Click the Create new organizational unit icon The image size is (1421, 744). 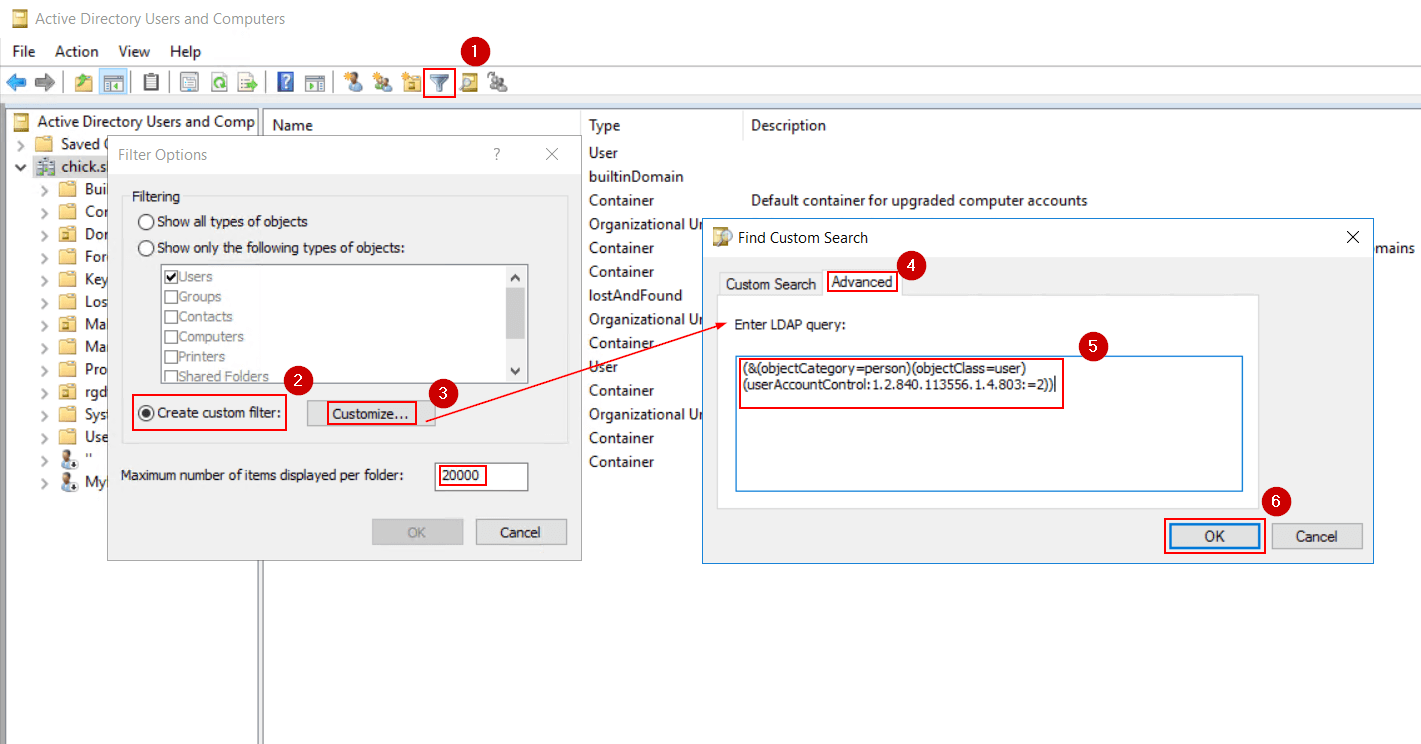tap(410, 81)
